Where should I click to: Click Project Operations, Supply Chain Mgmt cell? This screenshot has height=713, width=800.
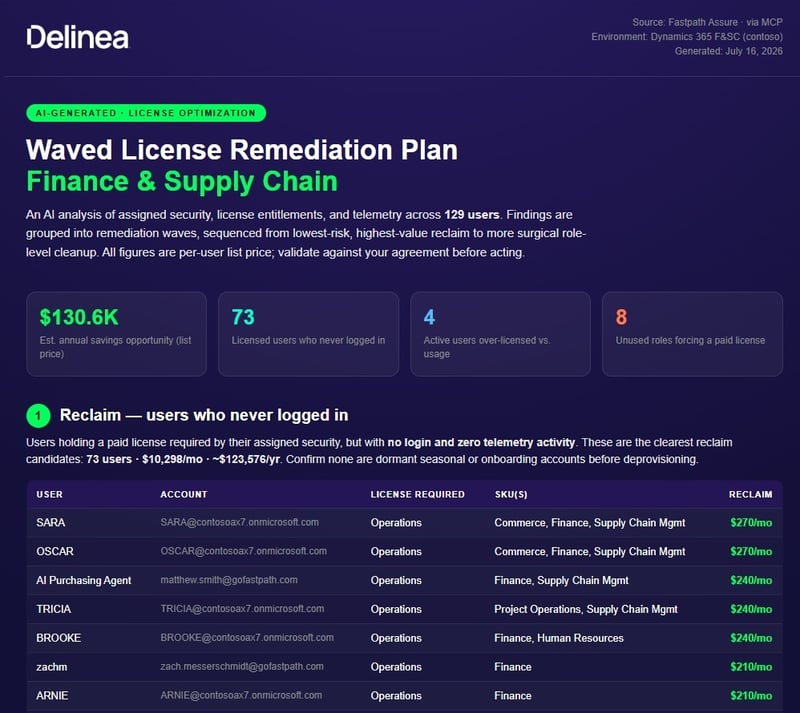(586, 609)
